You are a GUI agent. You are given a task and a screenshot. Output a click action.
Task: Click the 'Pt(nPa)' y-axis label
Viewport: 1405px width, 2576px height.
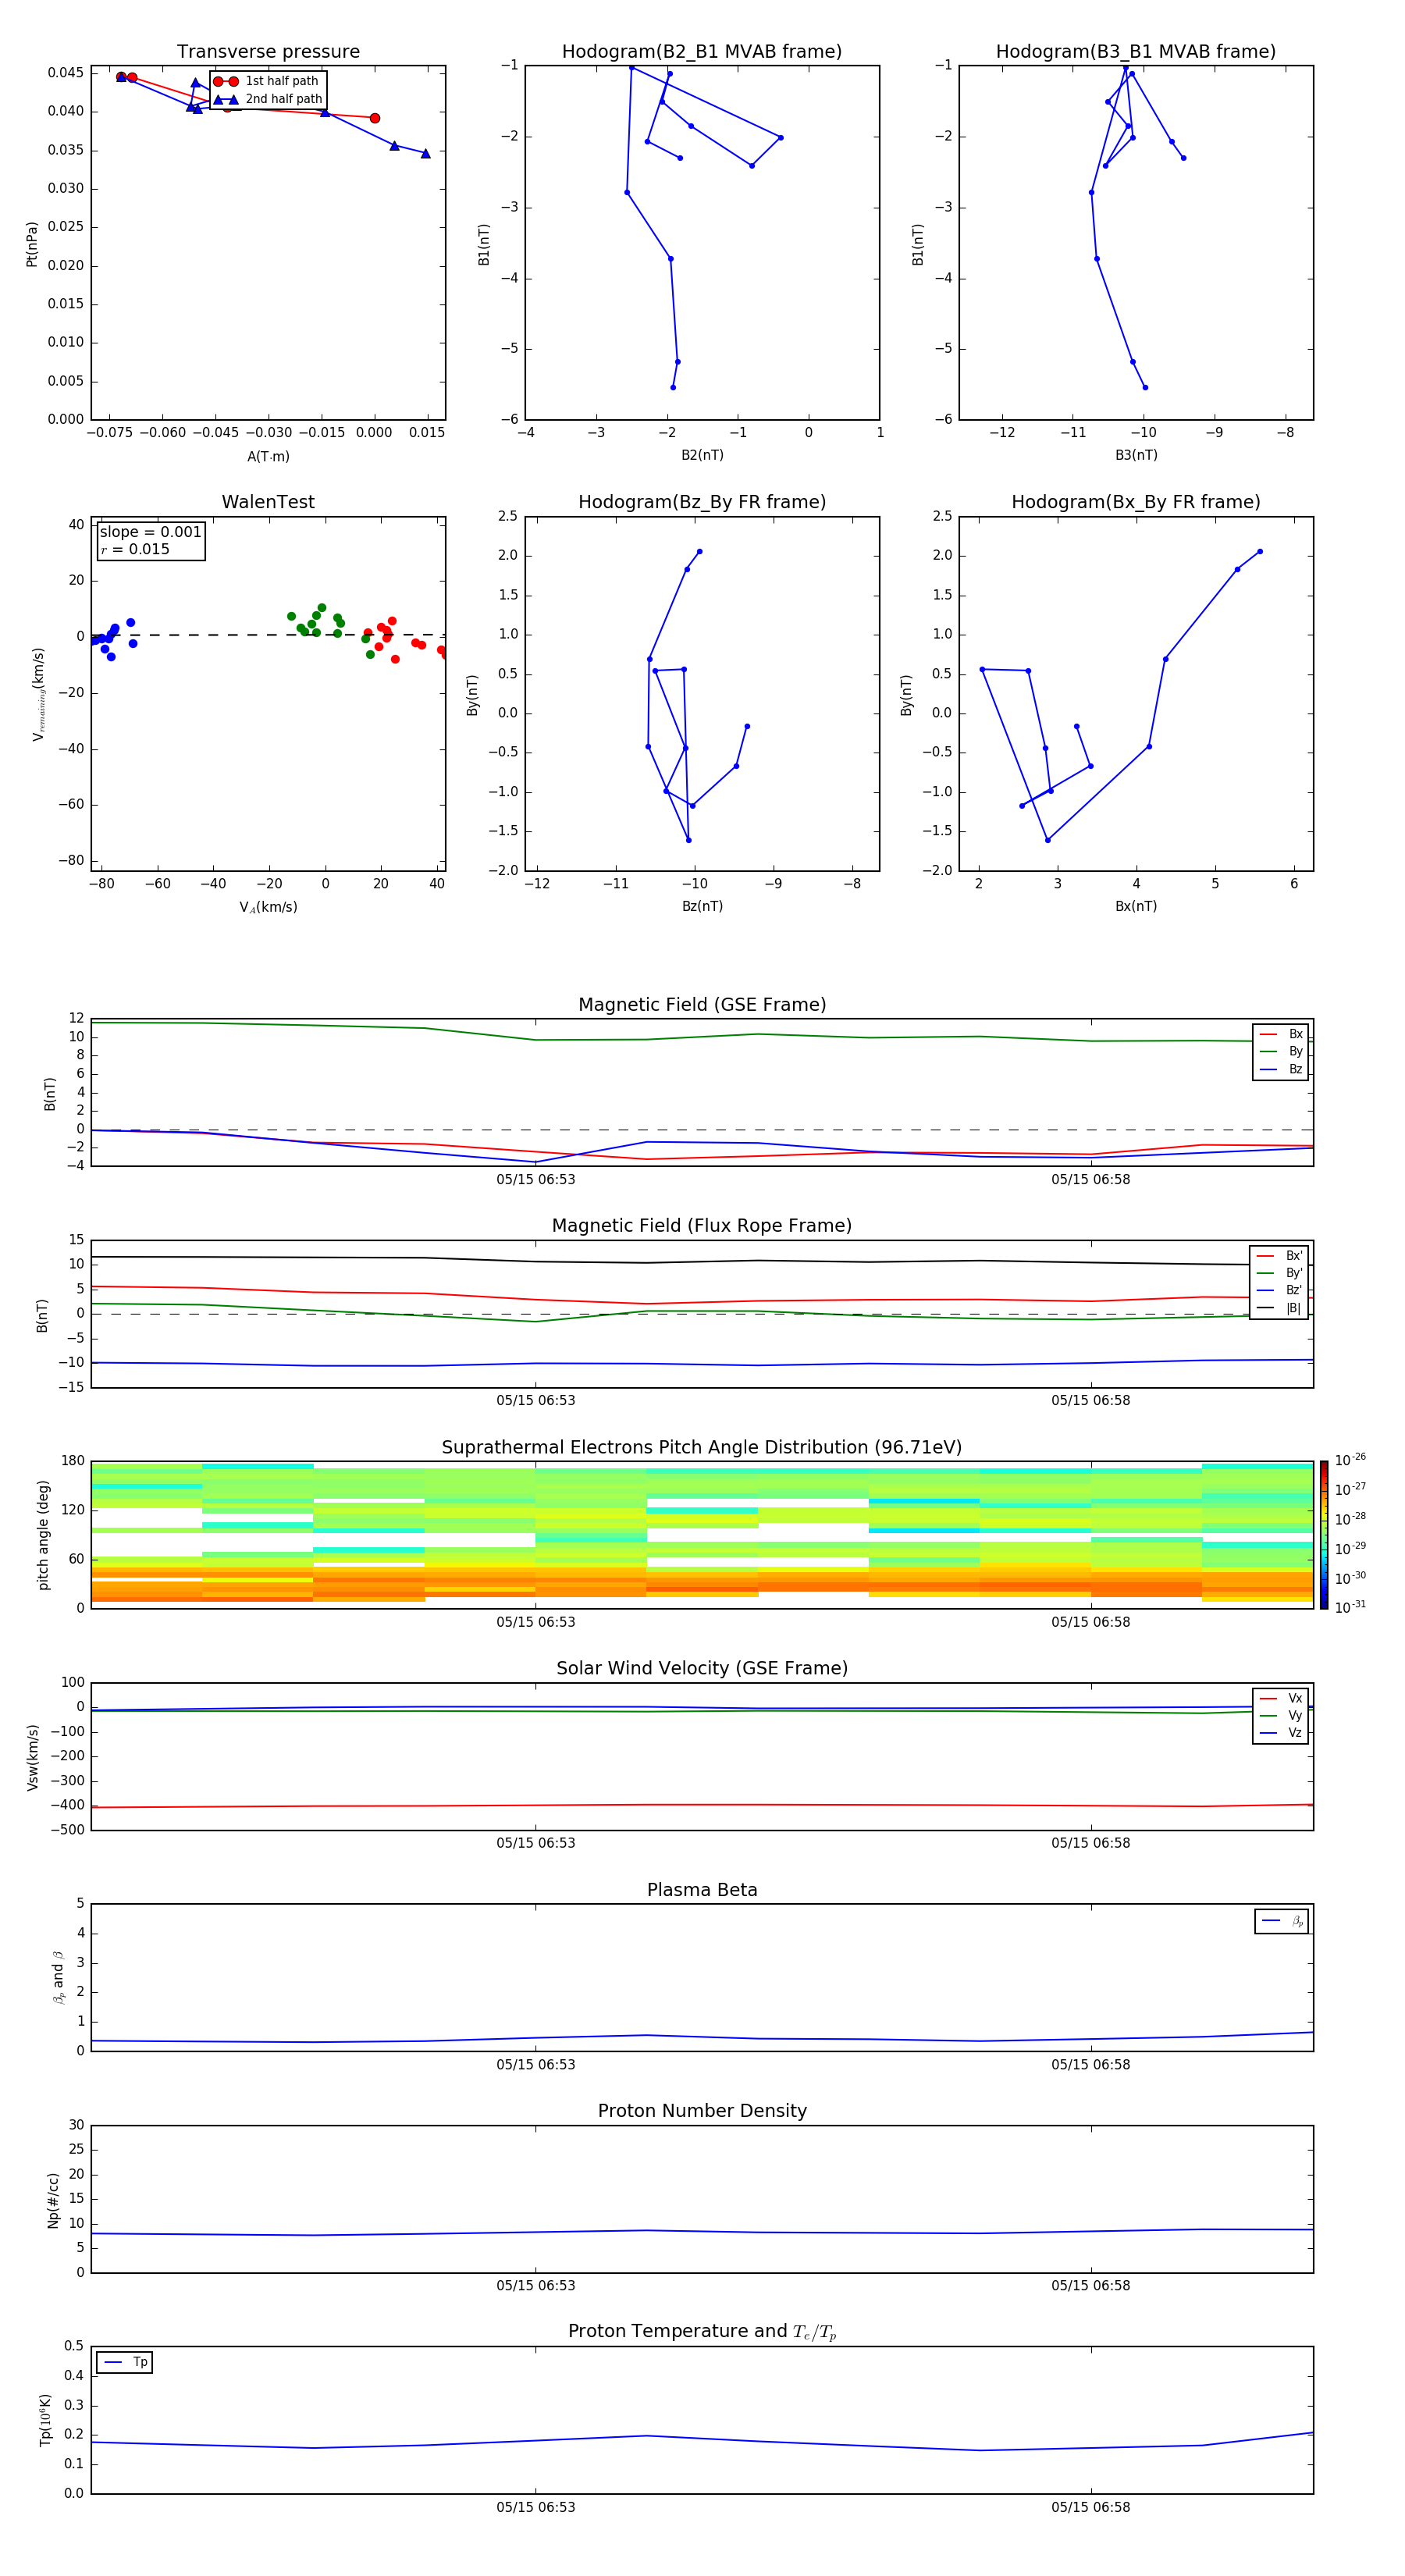click(x=31, y=243)
